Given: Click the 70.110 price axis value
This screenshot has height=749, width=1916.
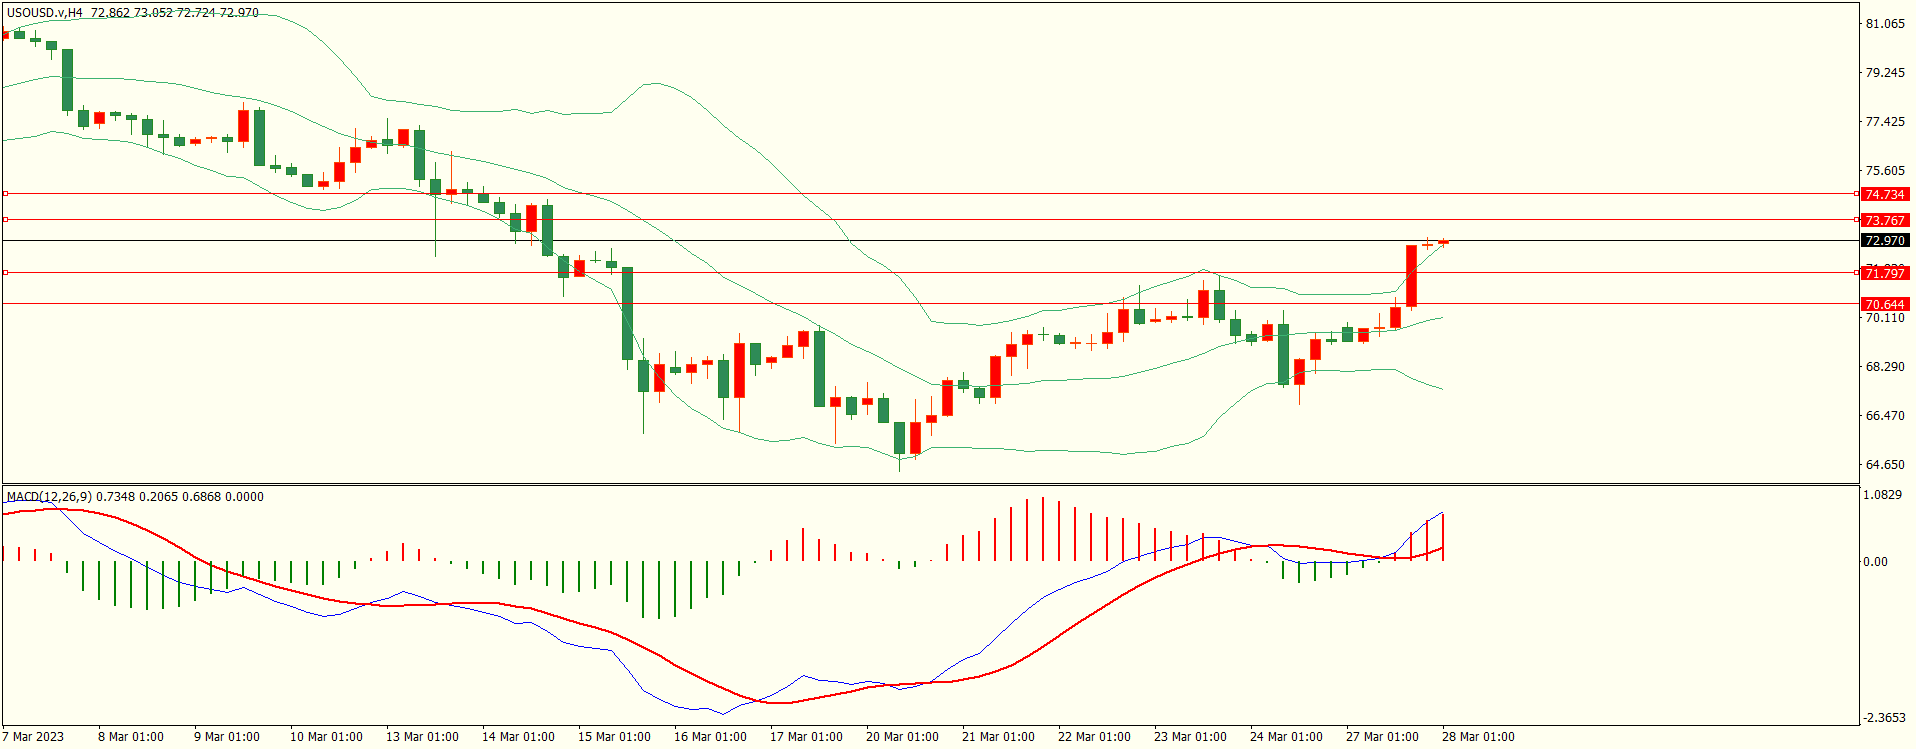Looking at the screenshot, I should pos(1885,318).
